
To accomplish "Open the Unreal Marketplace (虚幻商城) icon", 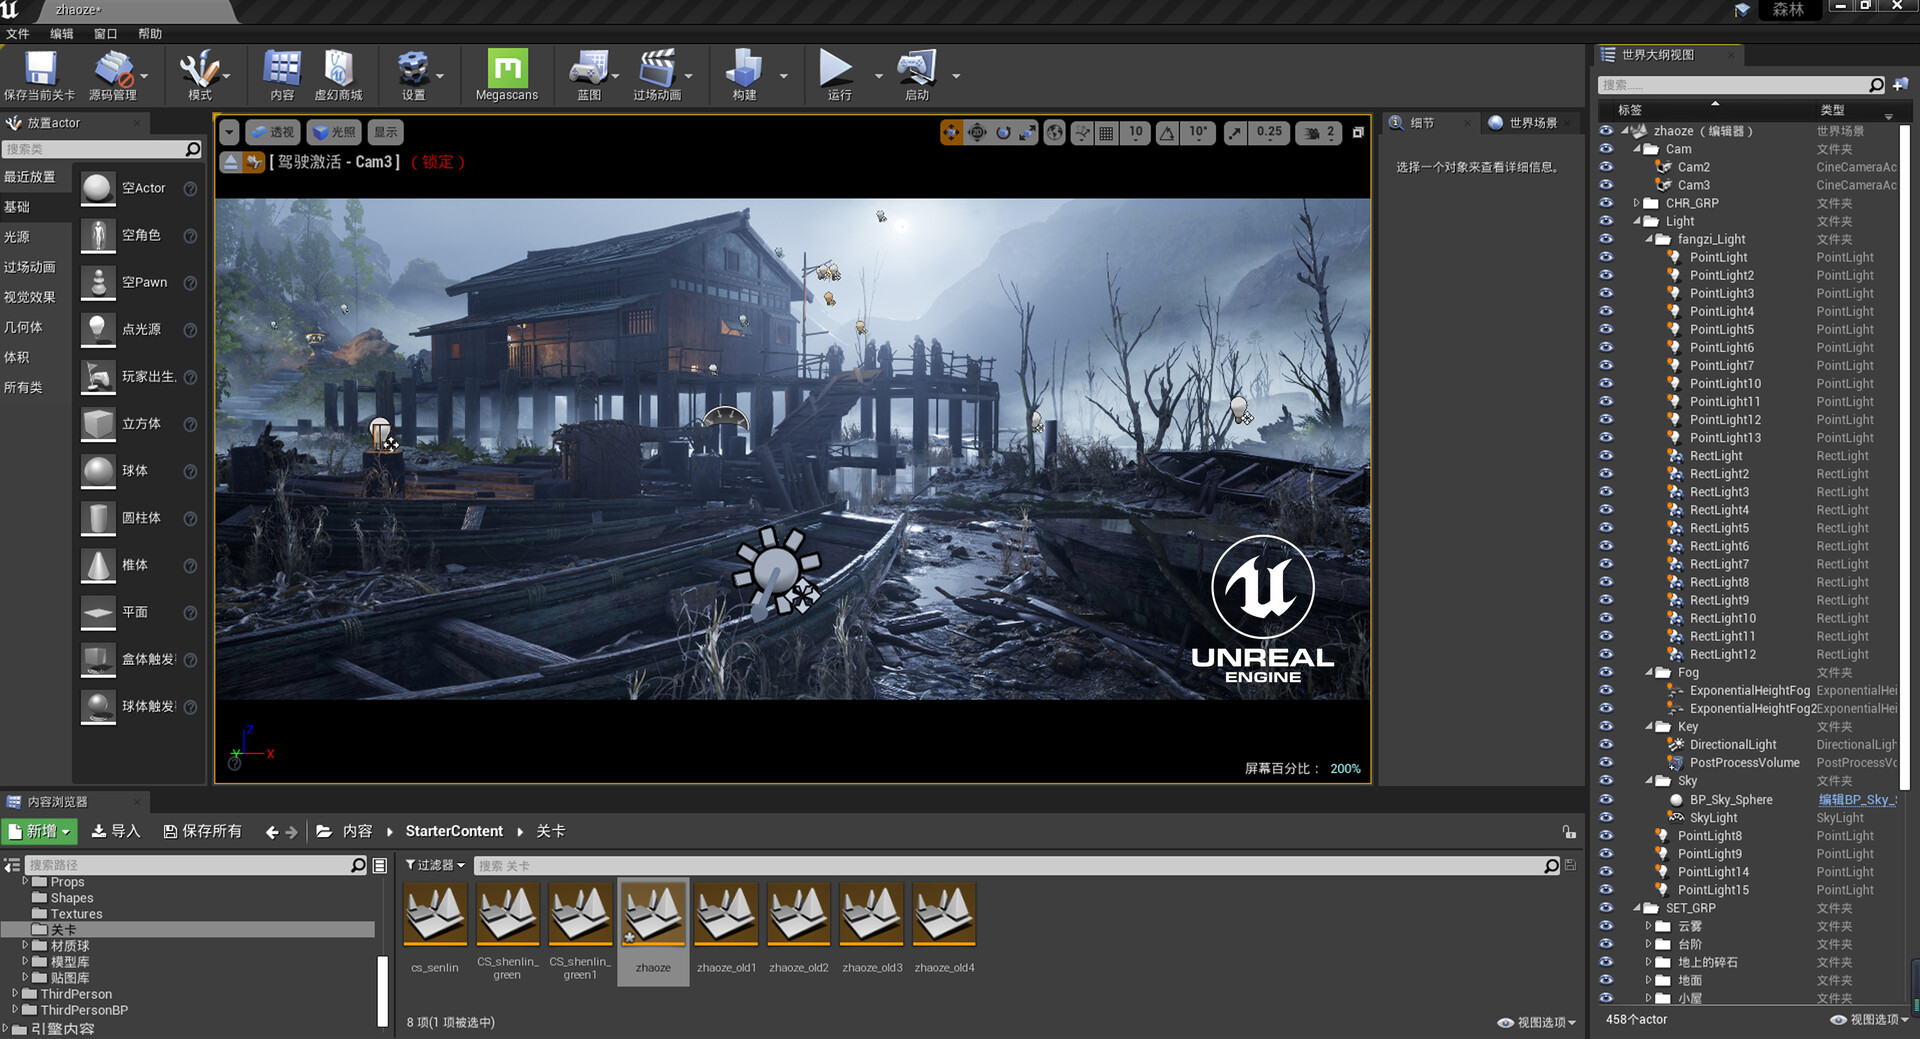I will coord(338,69).
